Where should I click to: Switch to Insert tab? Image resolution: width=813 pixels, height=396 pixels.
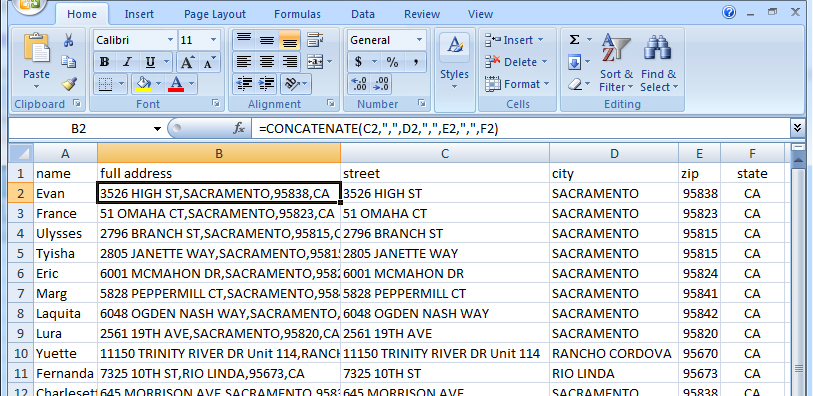click(139, 15)
